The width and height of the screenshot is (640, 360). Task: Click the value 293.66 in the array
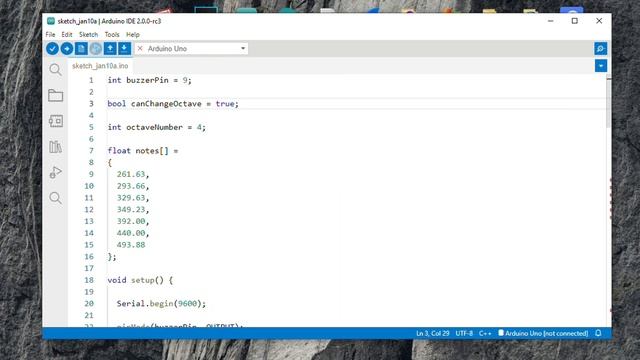point(131,186)
